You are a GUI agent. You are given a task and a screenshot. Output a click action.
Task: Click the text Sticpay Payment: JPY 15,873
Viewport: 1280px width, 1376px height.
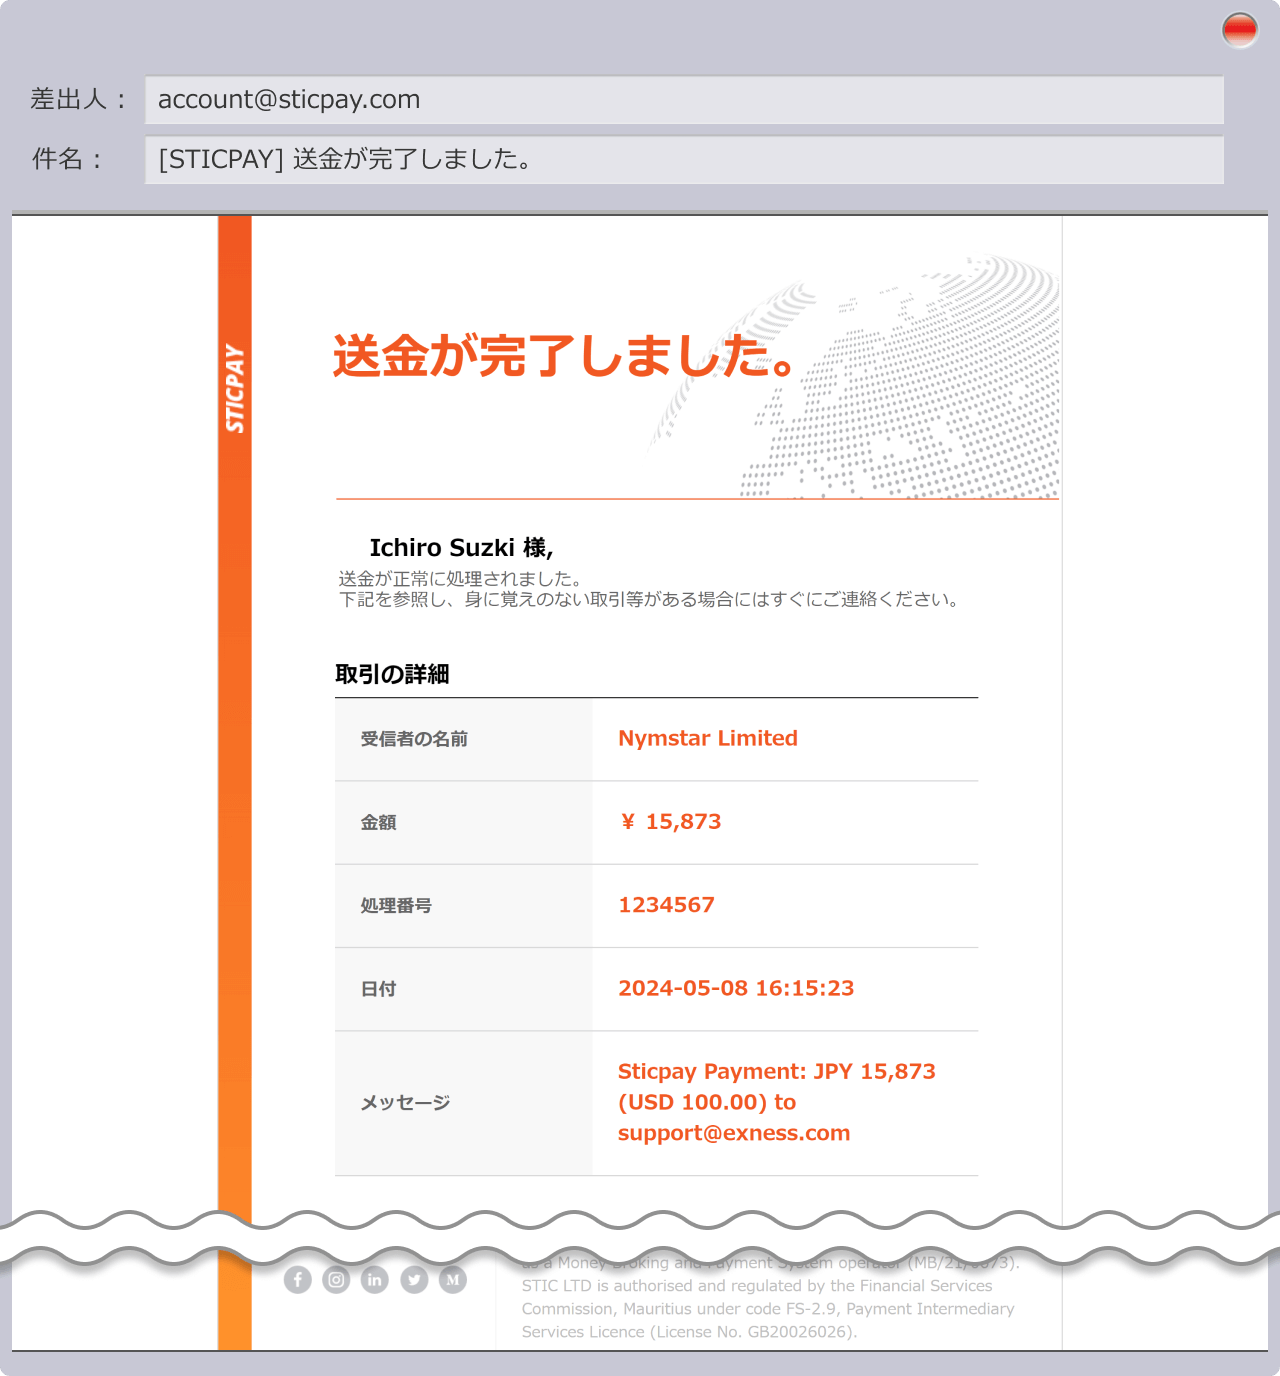point(777,1072)
